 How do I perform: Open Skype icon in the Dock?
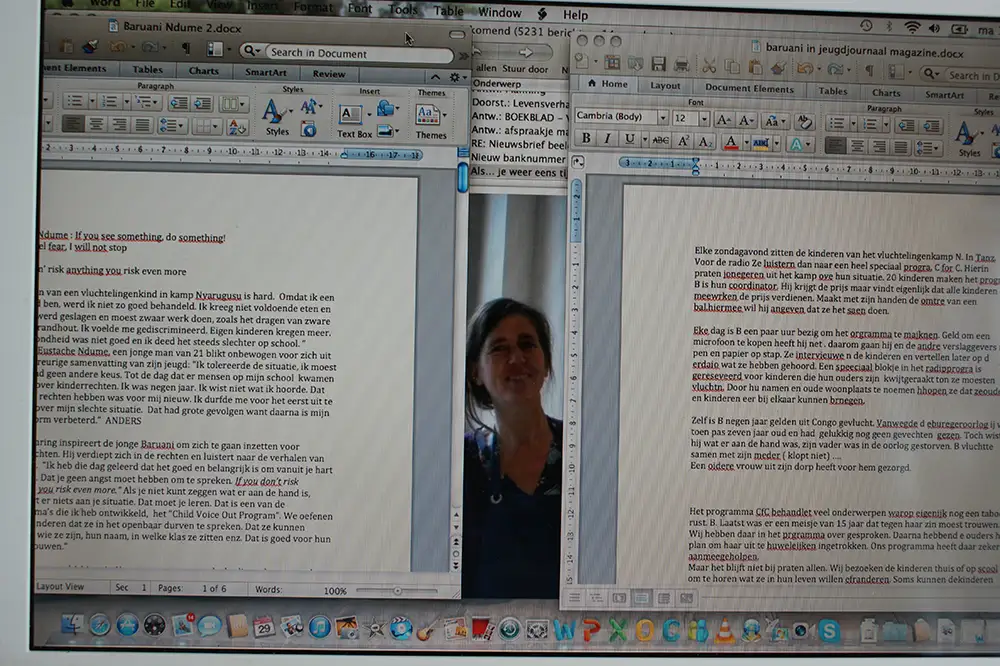pos(829,632)
